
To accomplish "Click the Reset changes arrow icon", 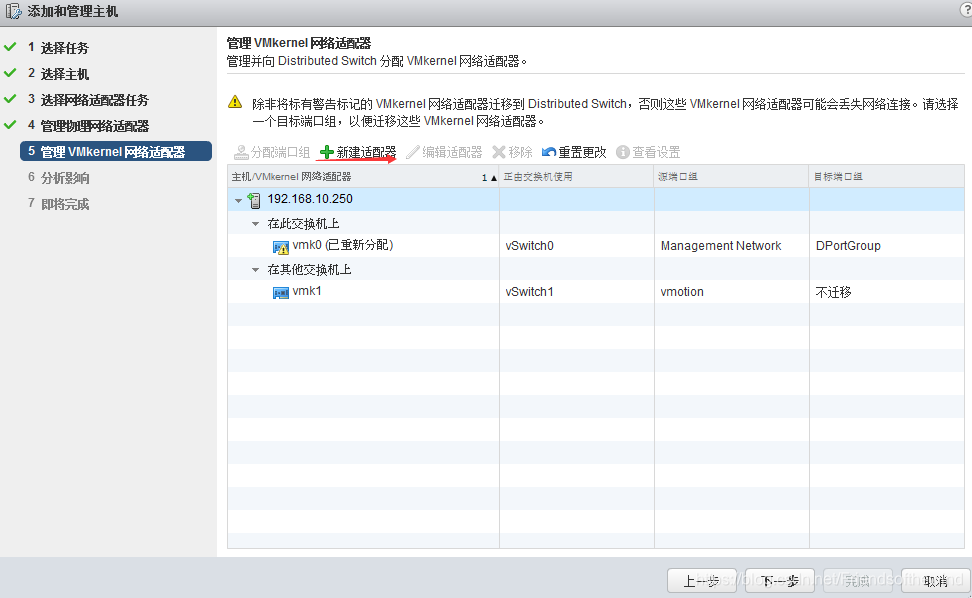I will pyautogui.click(x=549, y=152).
